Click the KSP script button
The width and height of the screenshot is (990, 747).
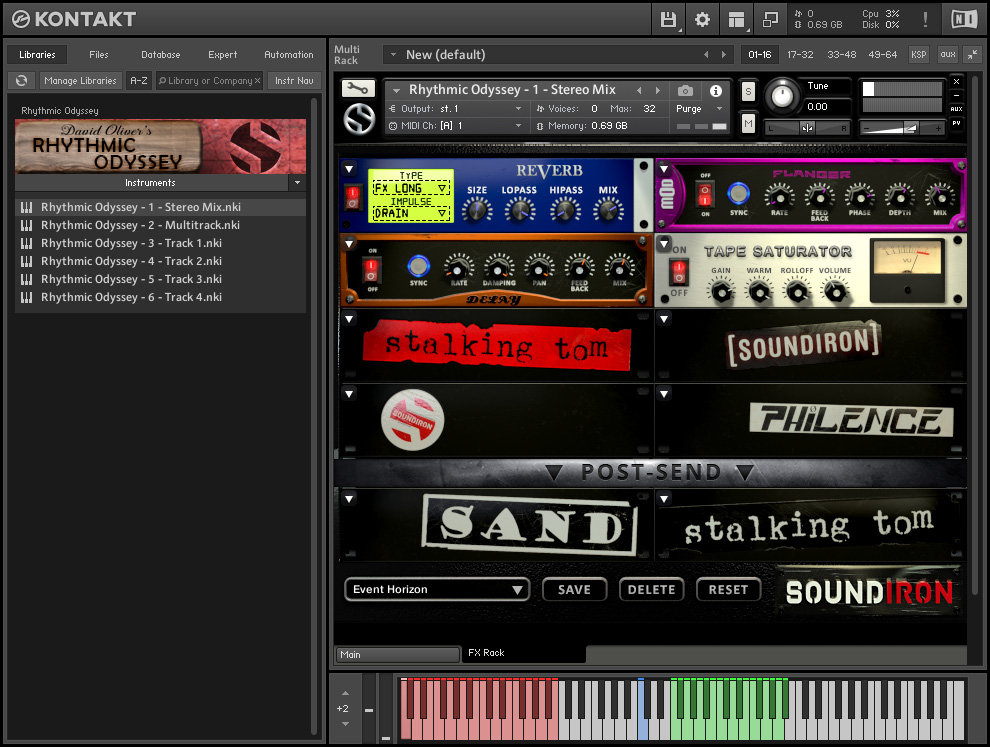(918, 54)
